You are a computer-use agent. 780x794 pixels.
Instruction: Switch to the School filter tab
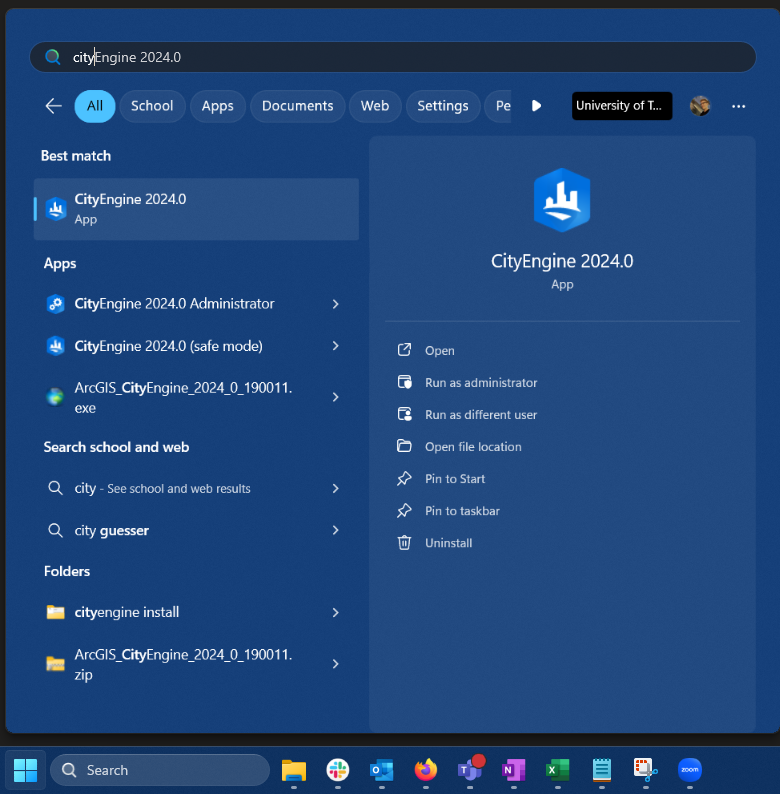pos(152,106)
